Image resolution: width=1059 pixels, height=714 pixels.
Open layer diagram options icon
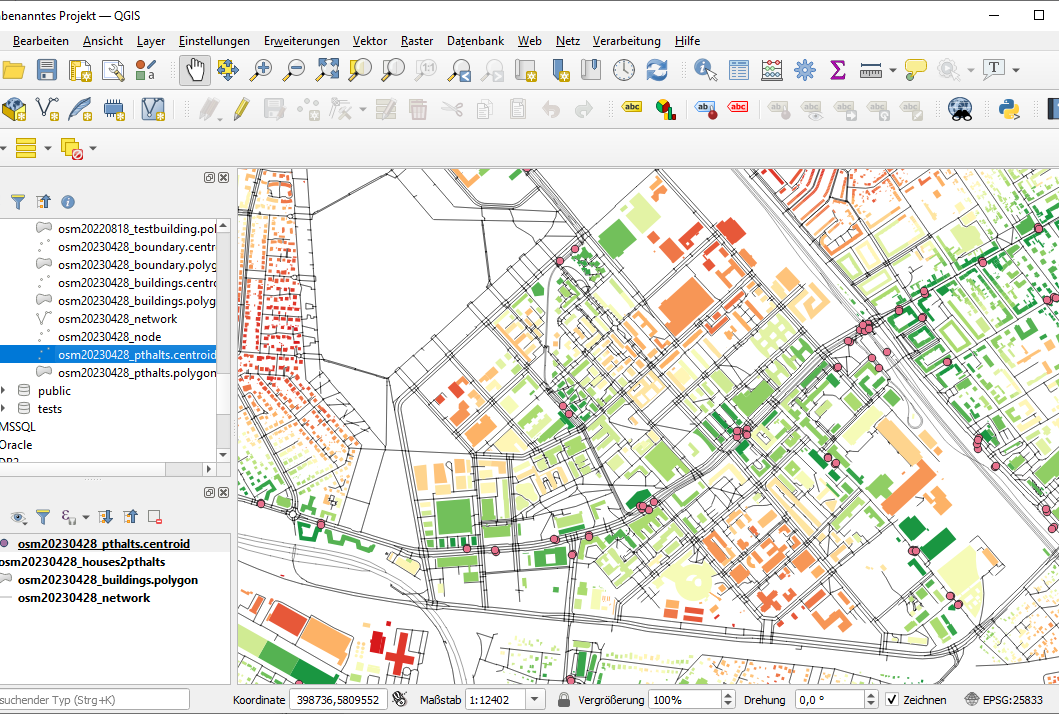pos(666,109)
